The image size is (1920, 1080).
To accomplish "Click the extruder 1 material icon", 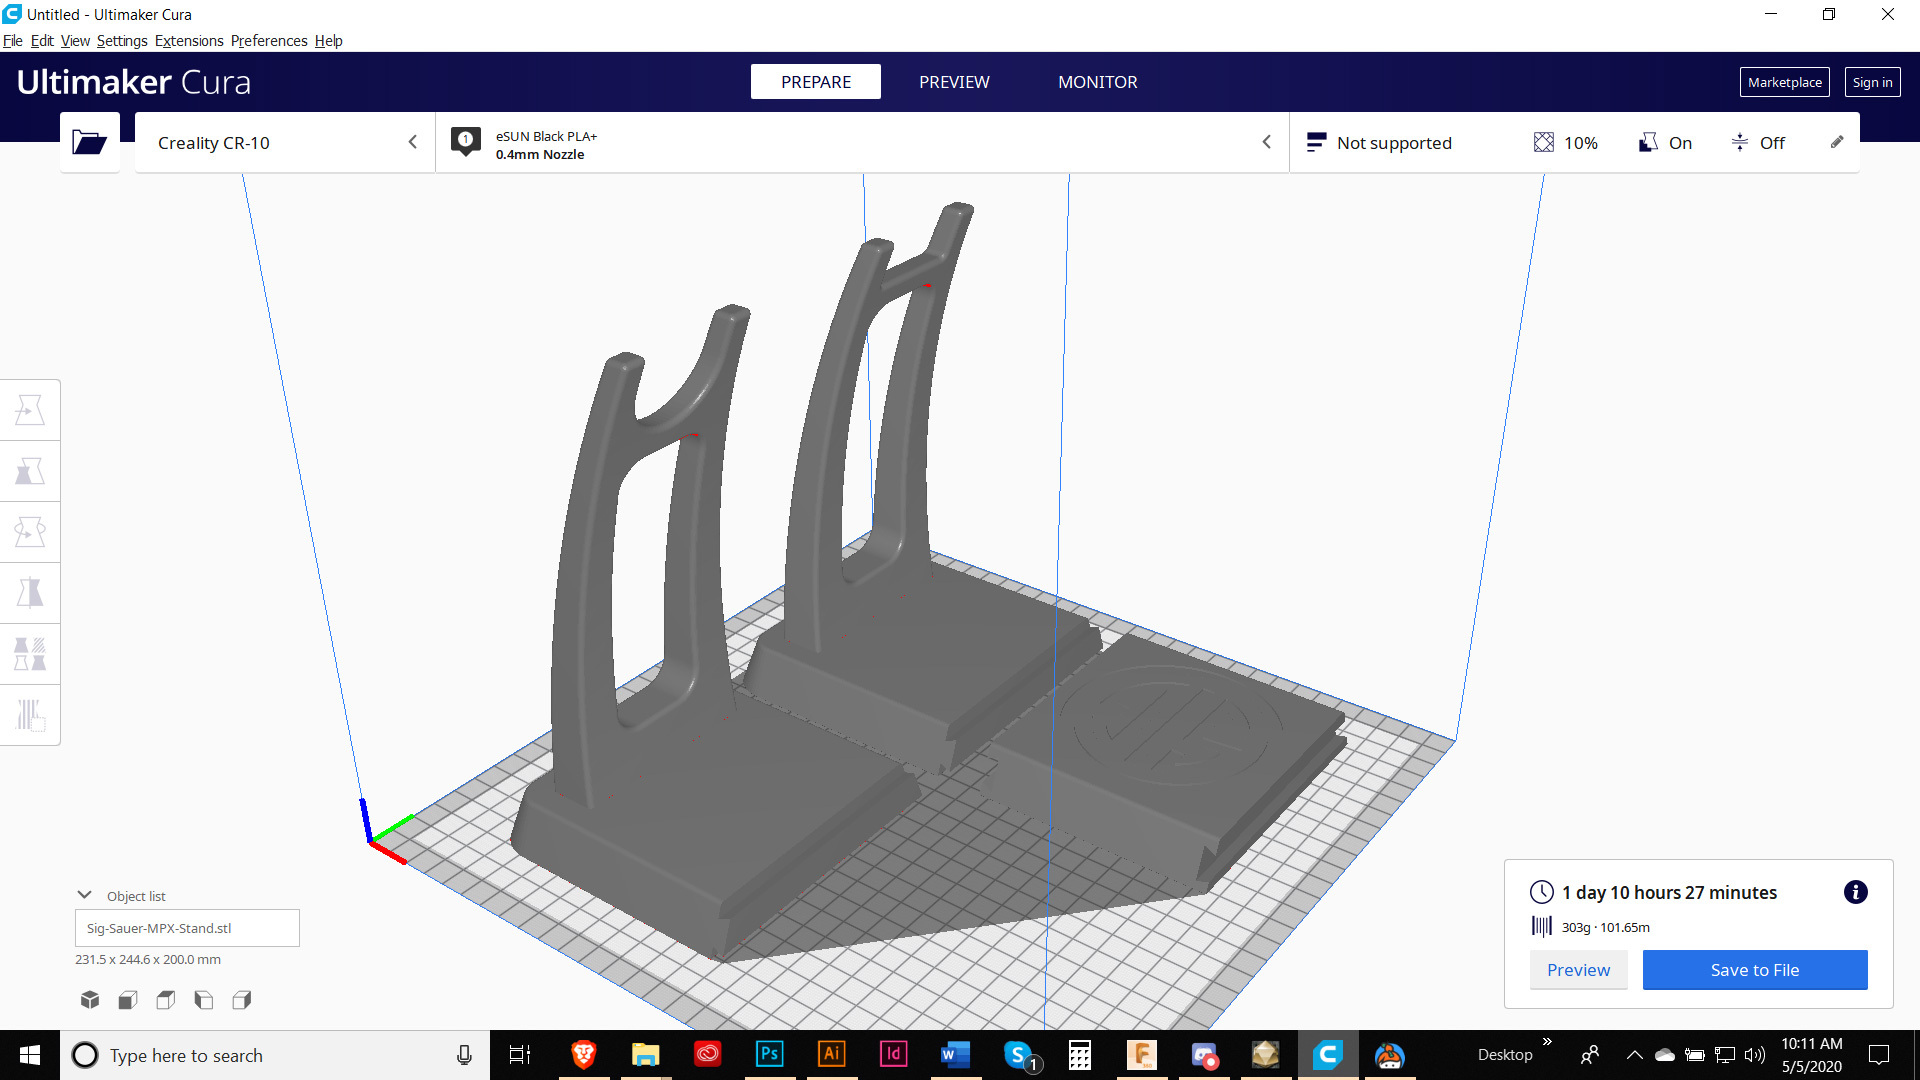I will click(x=465, y=142).
